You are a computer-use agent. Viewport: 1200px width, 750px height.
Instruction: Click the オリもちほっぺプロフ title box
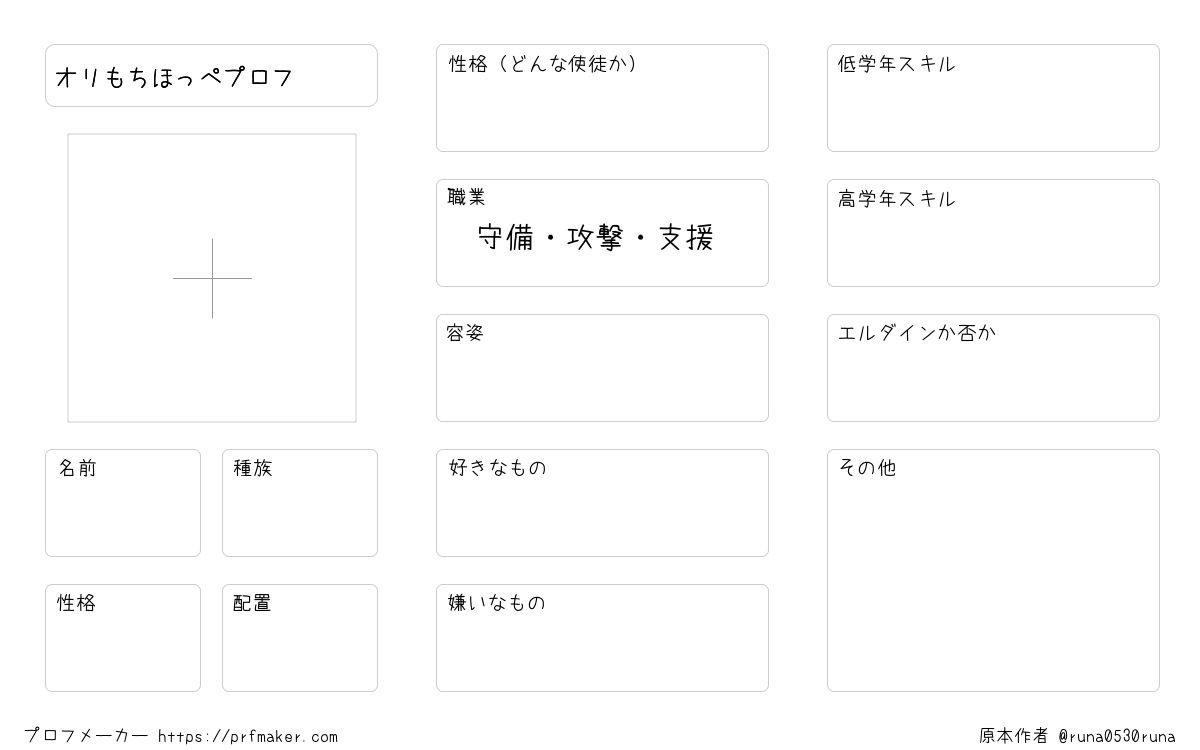[x=211, y=75]
